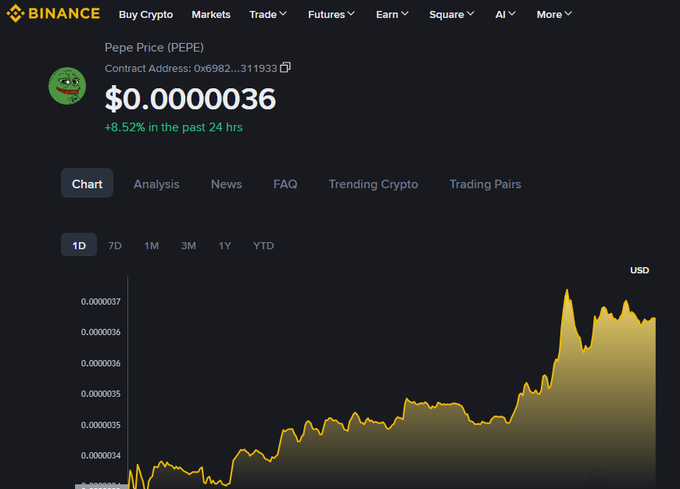Select the YTD chart range
Image resolution: width=680 pixels, height=489 pixels.
(x=263, y=245)
